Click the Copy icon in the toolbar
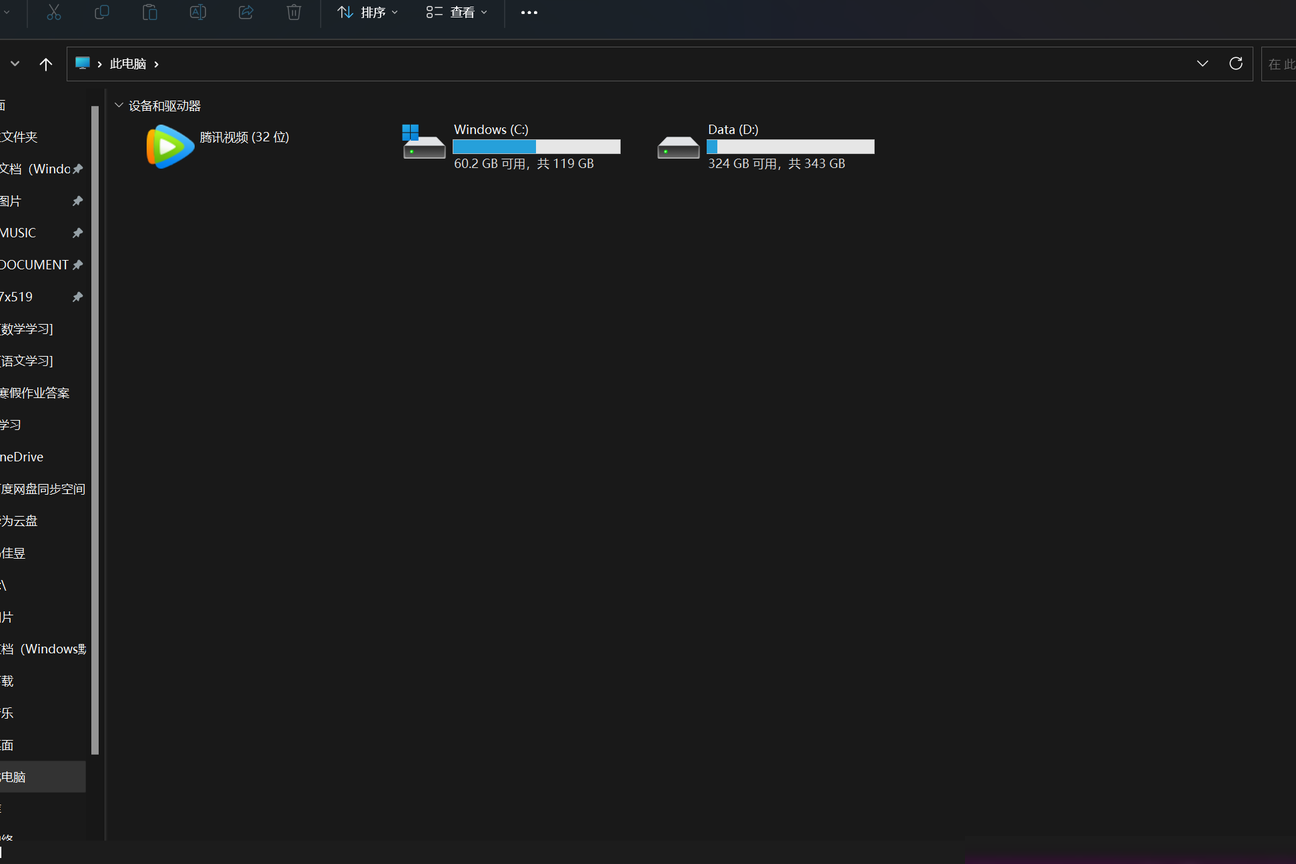 102,12
